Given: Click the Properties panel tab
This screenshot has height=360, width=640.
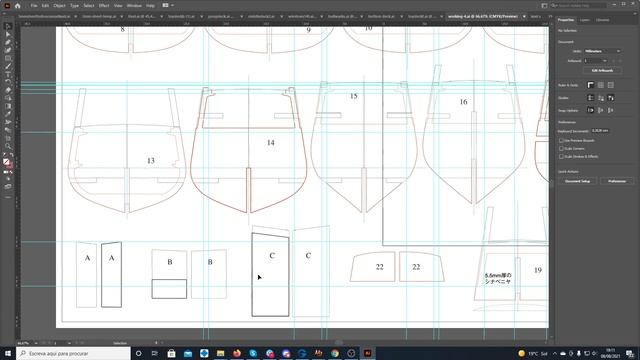Looking at the screenshot, I should pyautogui.click(x=566, y=20).
